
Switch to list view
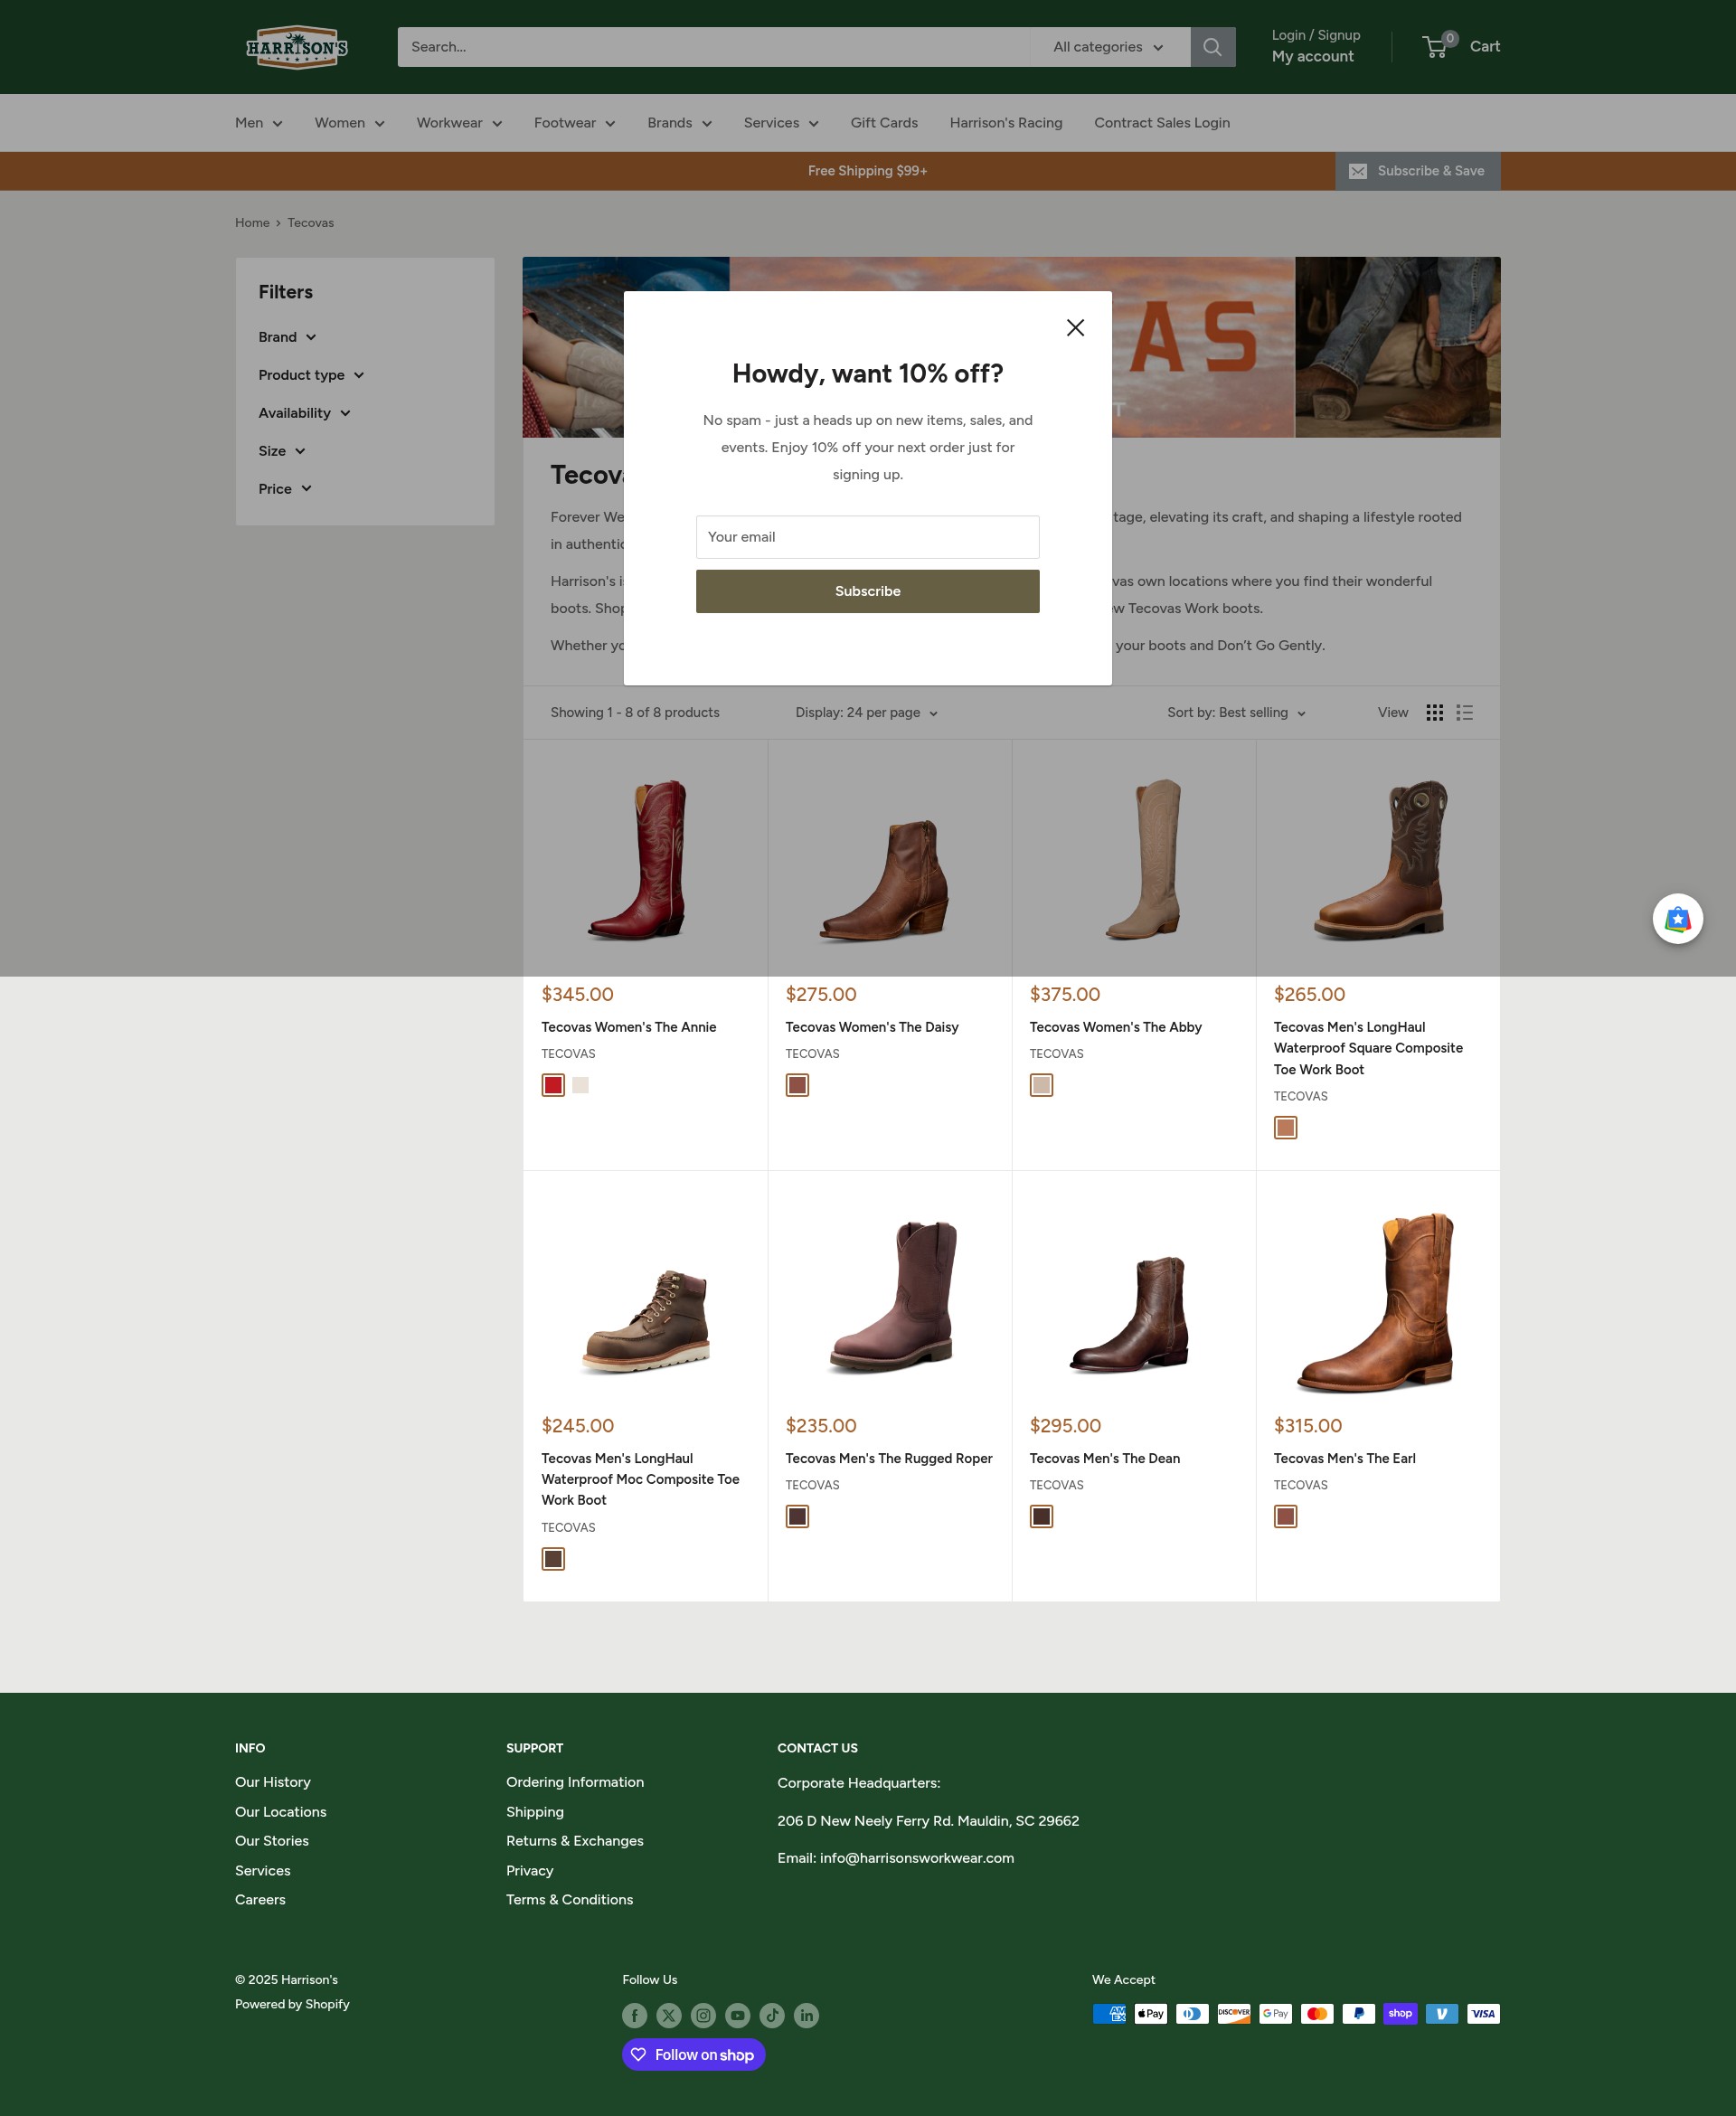1464,712
